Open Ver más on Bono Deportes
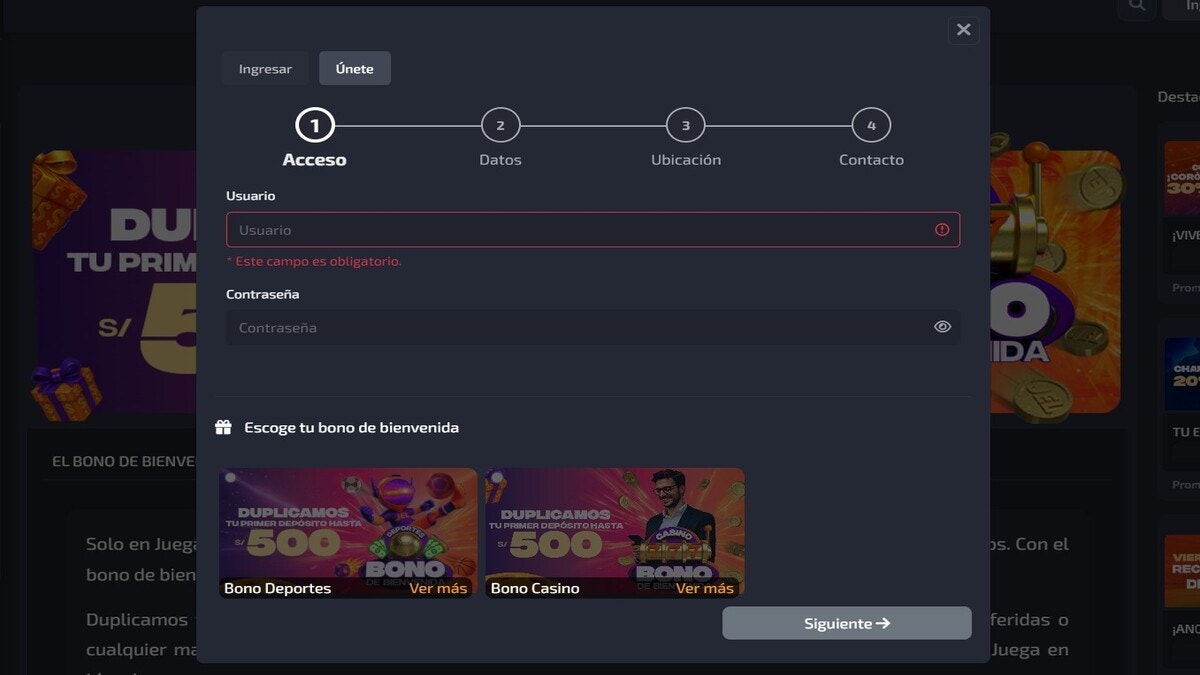 click(438, 588)
